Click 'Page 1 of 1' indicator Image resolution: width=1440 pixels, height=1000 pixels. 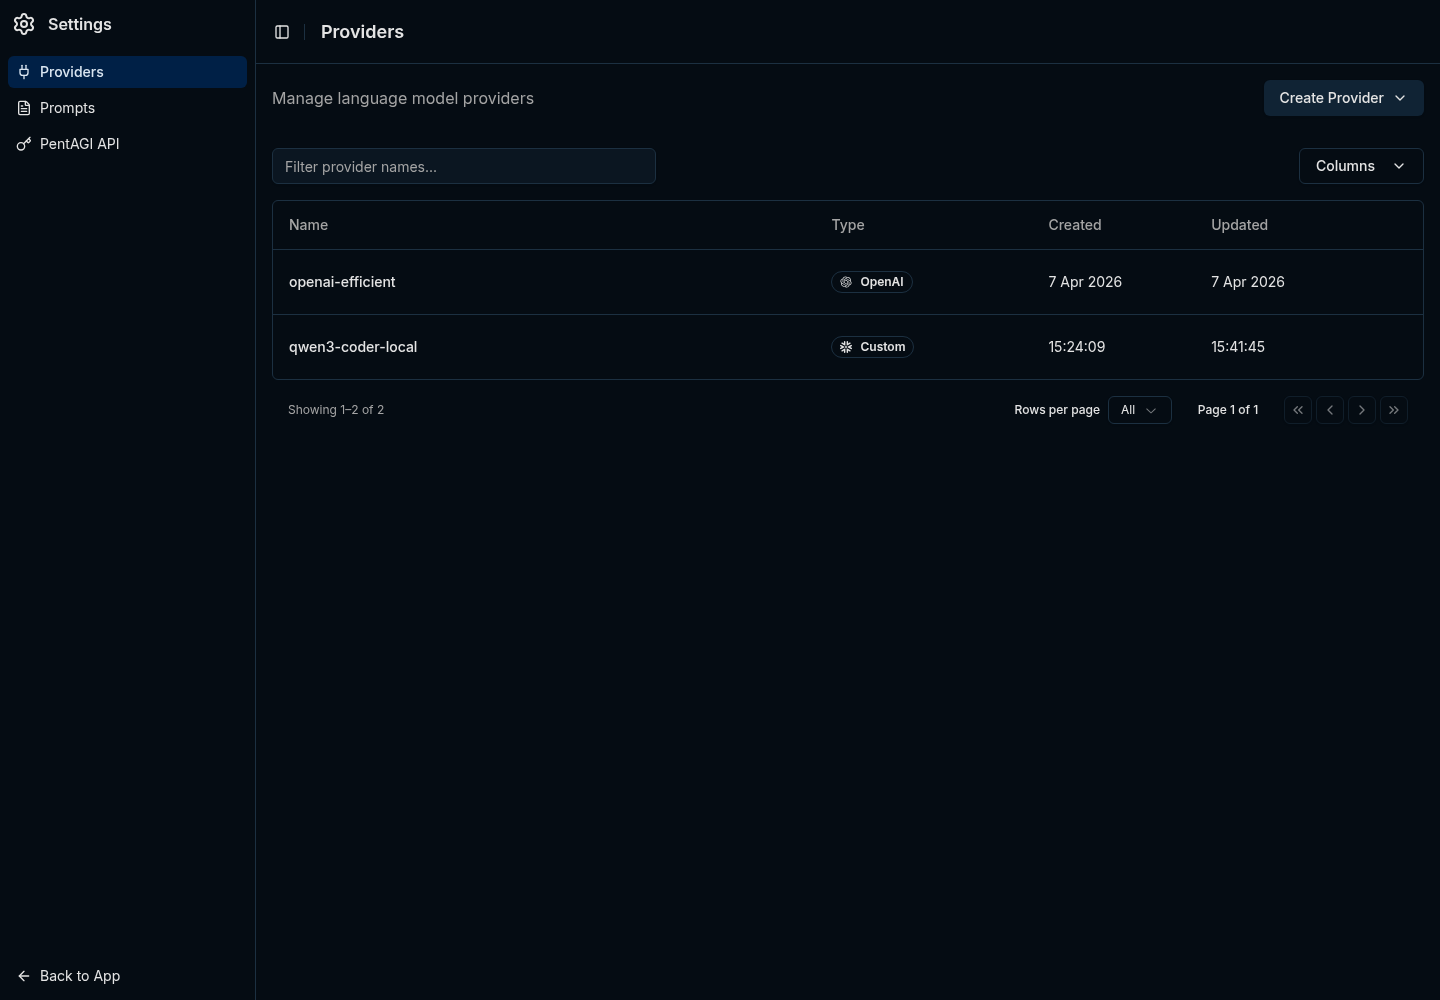click(1228, 410)
